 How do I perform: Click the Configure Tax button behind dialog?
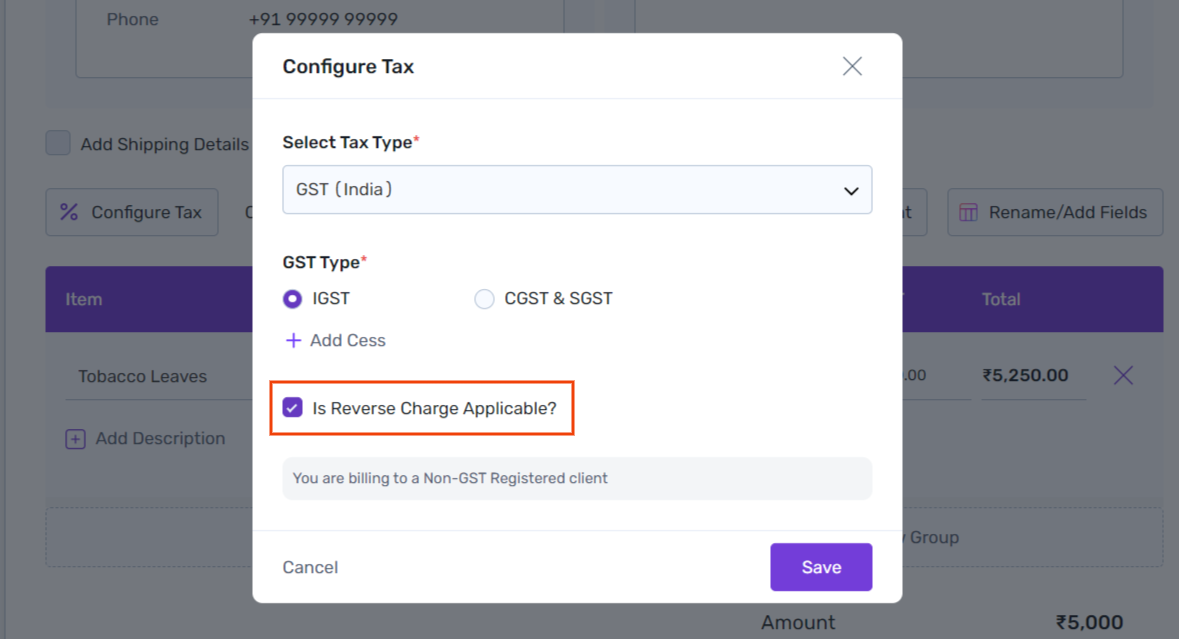[x=132, y=212]
